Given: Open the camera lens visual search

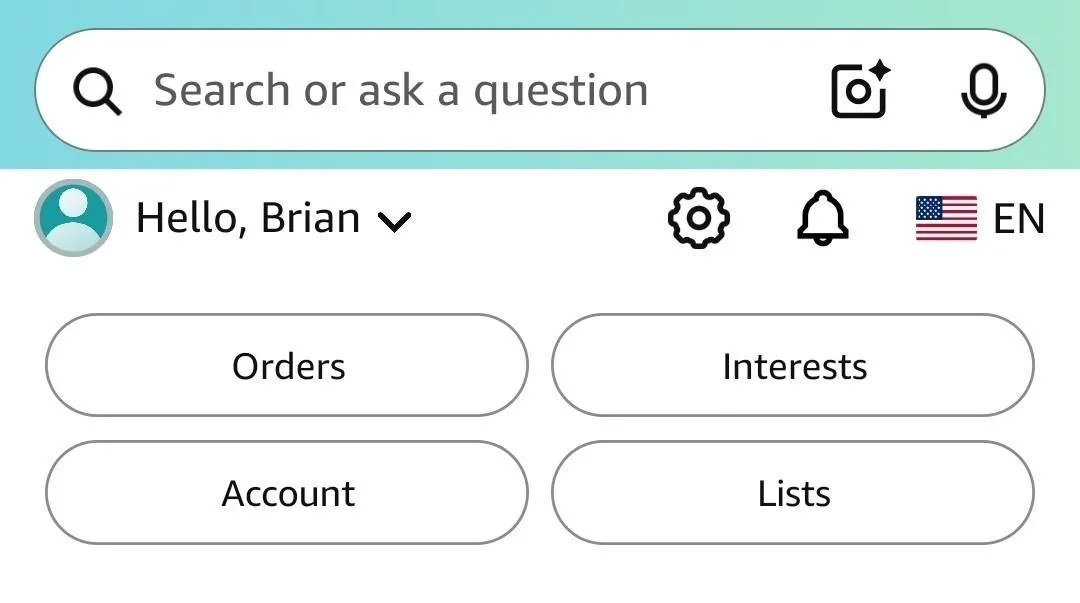Looking at the screenshot, I should pyautogui.click(x=860, y=91).
